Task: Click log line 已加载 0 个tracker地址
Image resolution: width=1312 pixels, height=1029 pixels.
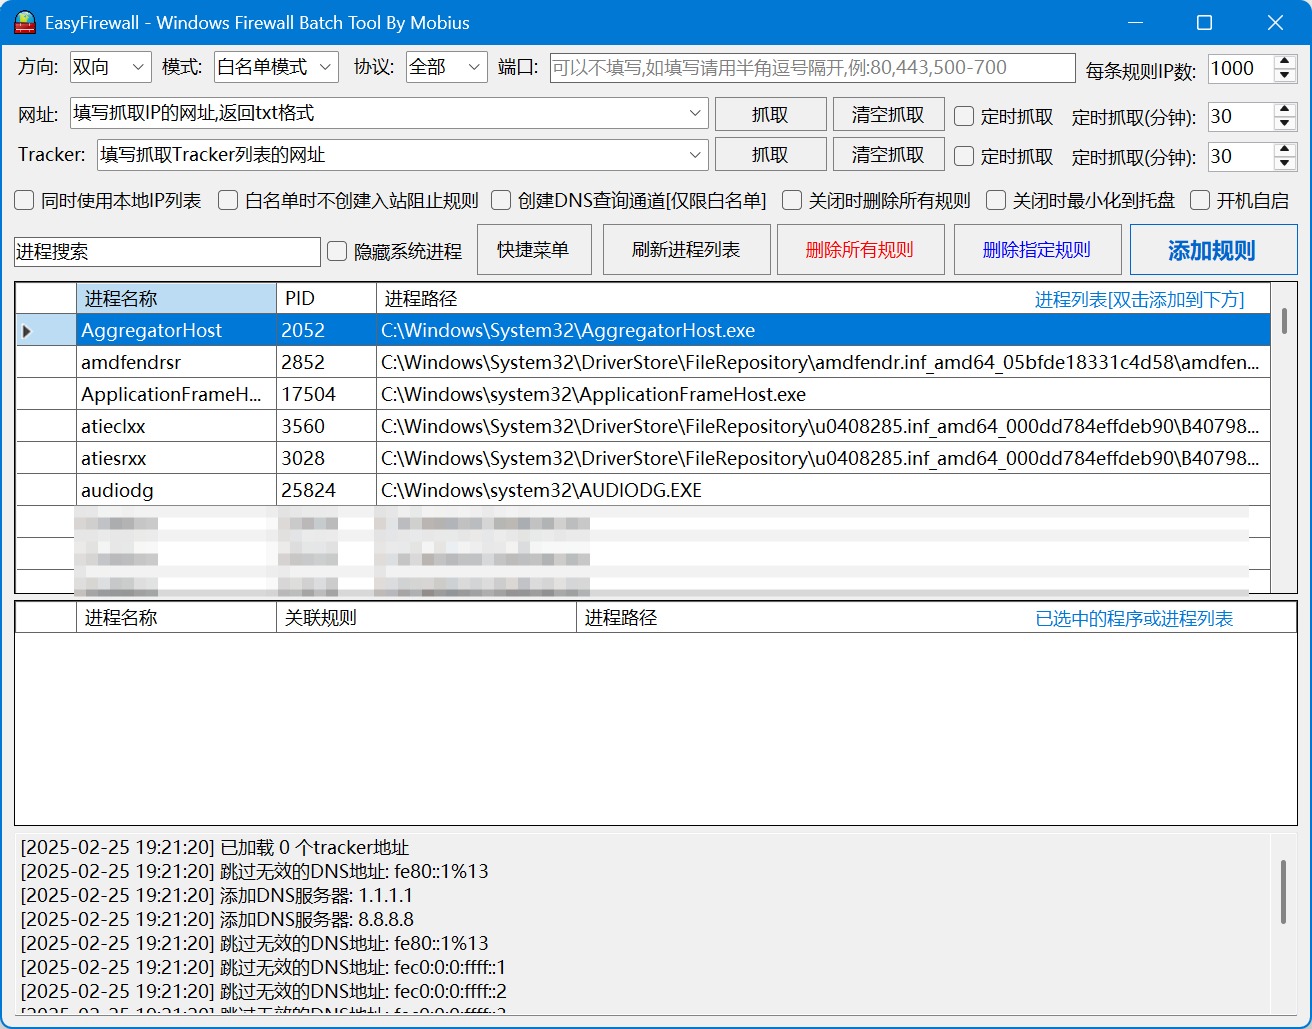Action: click(x=214, y=847)
